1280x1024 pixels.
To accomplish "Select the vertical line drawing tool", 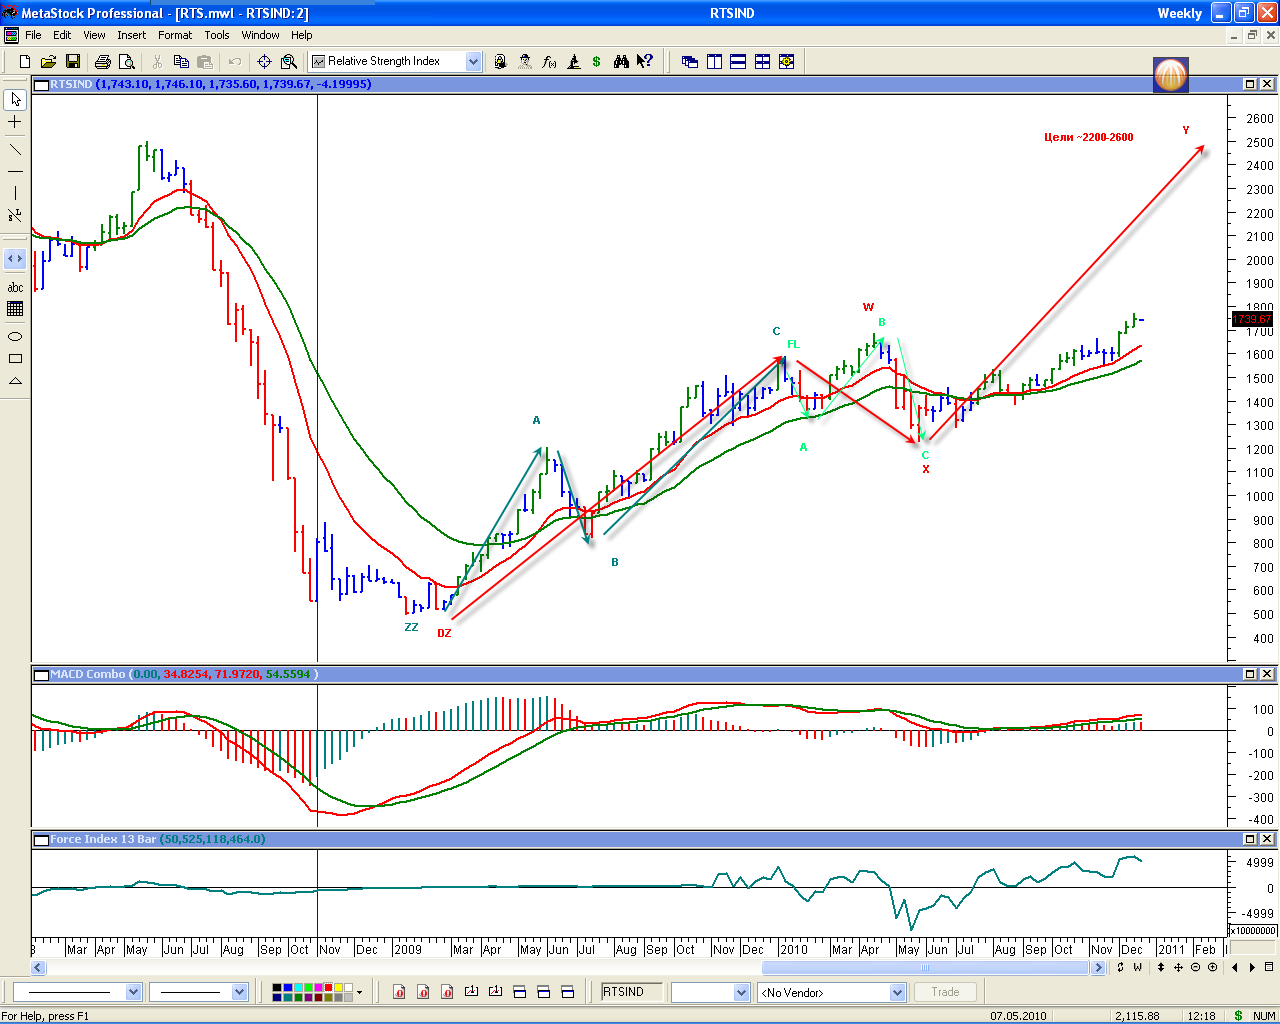I will click(15, 193).
